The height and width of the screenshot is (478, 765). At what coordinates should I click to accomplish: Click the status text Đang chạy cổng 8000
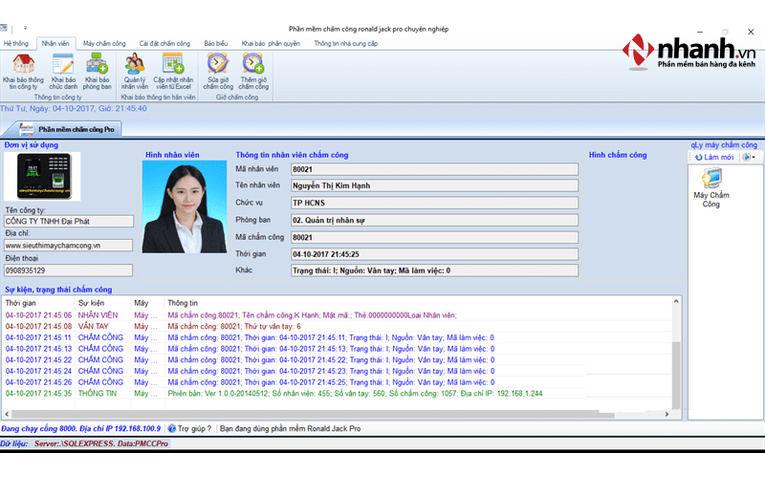(x=81, y=429)
